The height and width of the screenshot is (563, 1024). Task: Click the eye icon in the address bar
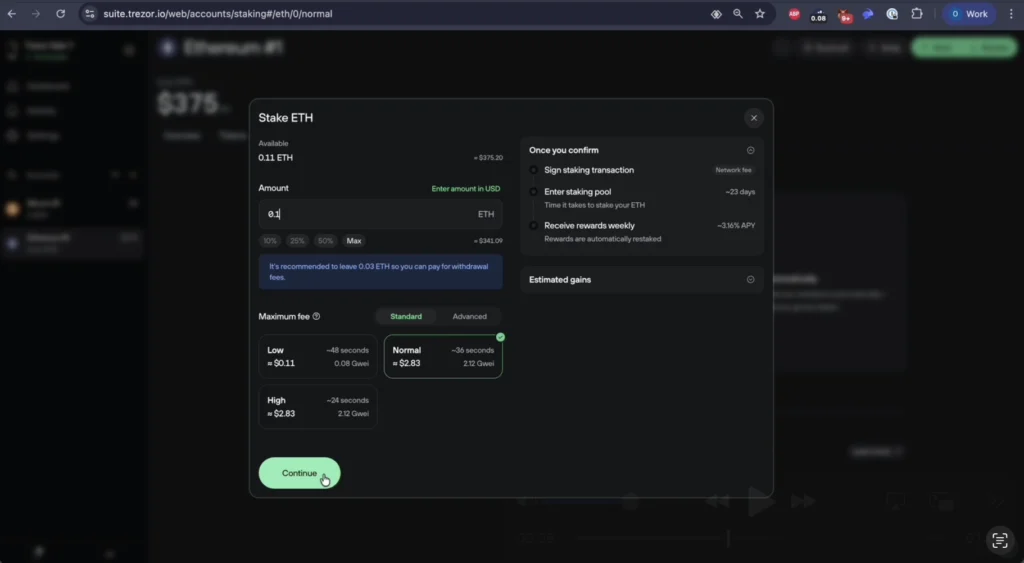click(715, 14)
